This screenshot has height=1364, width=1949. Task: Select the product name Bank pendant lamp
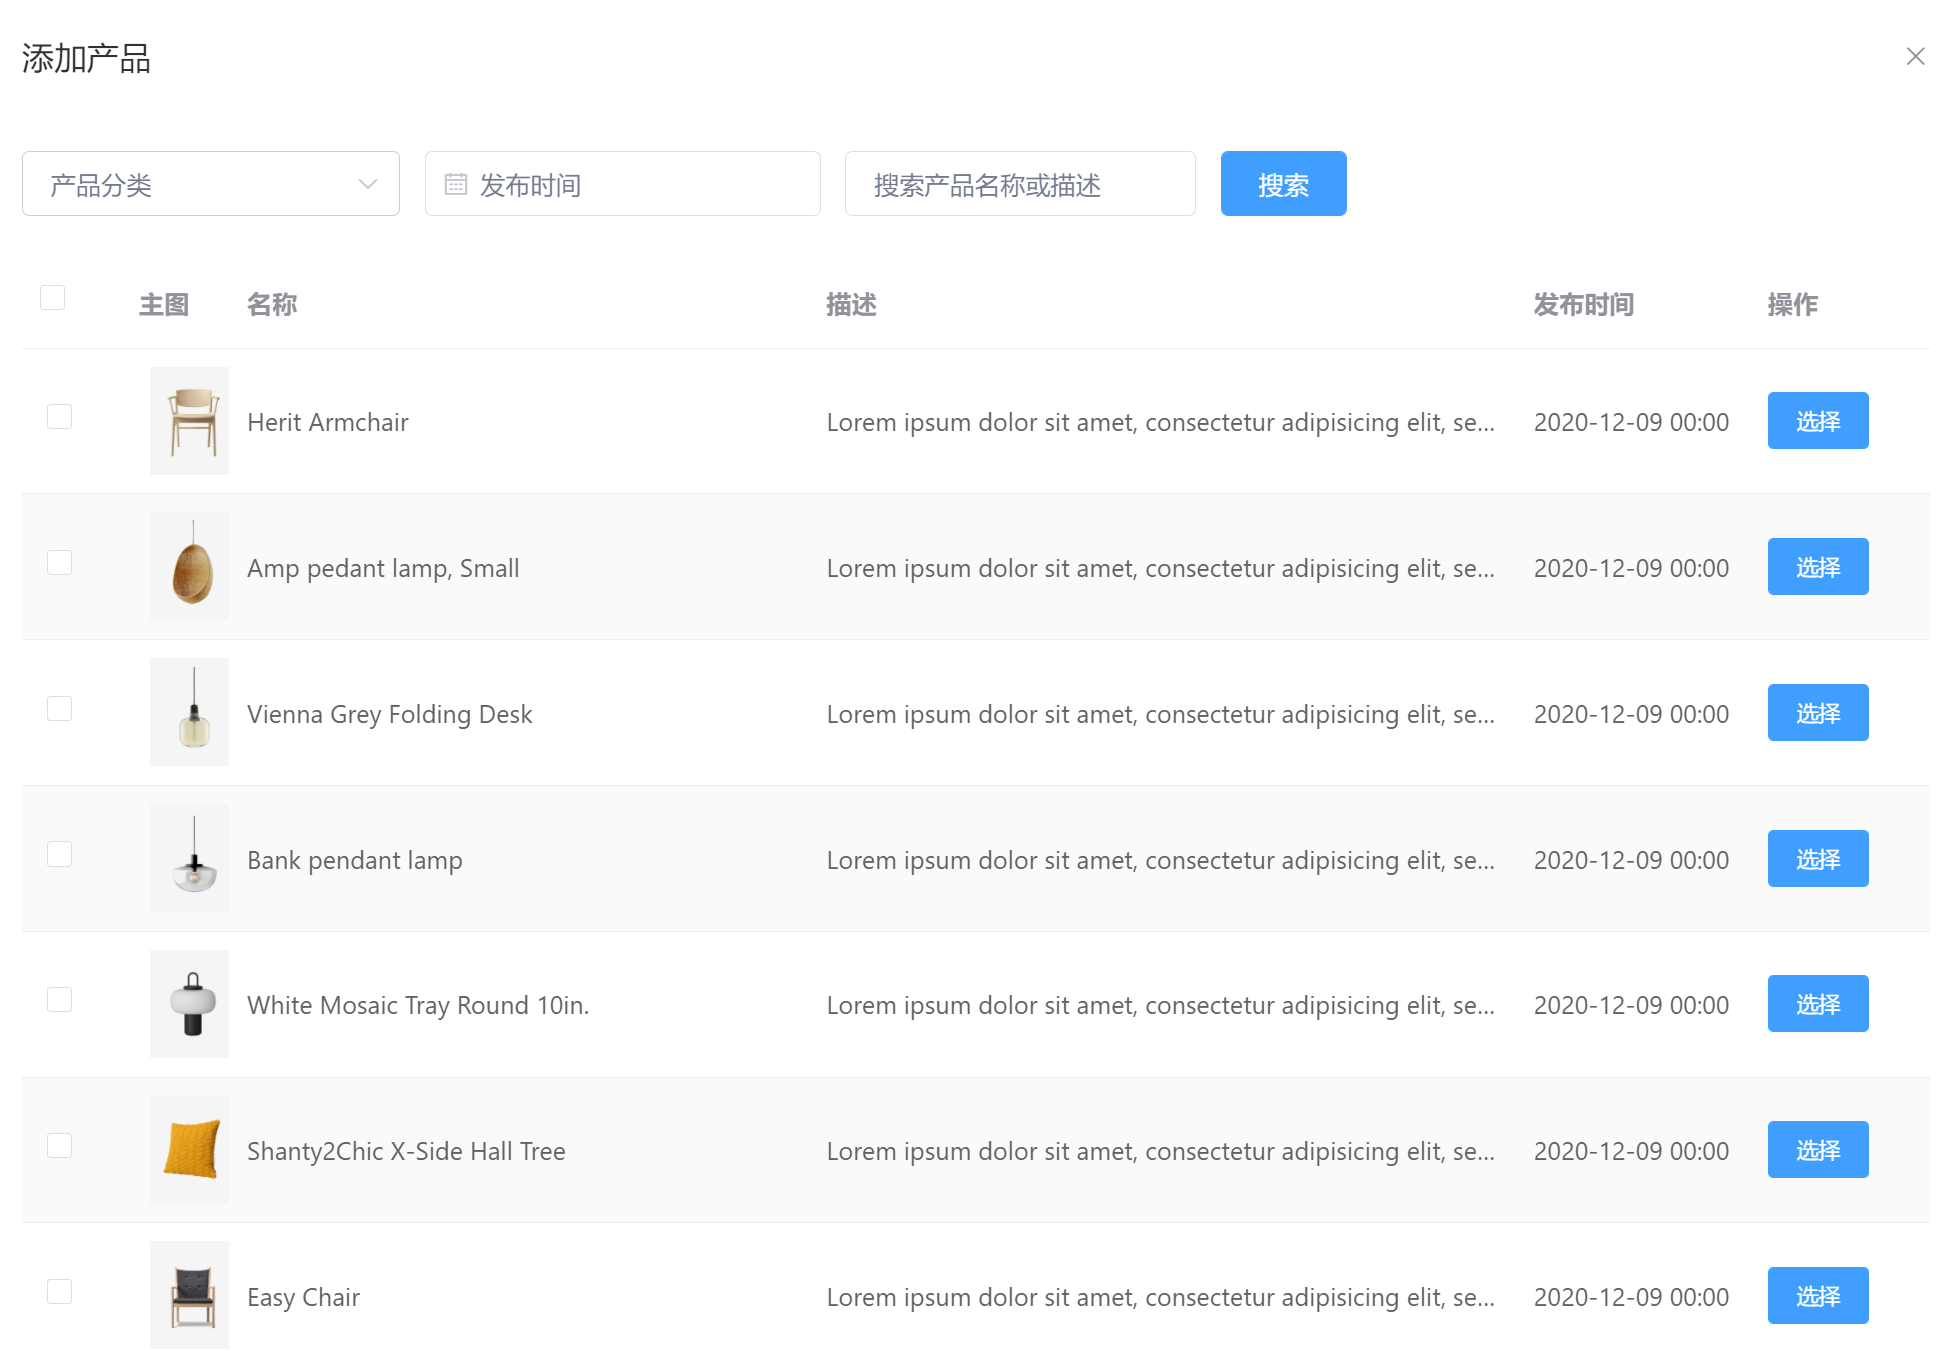point(355,859)
